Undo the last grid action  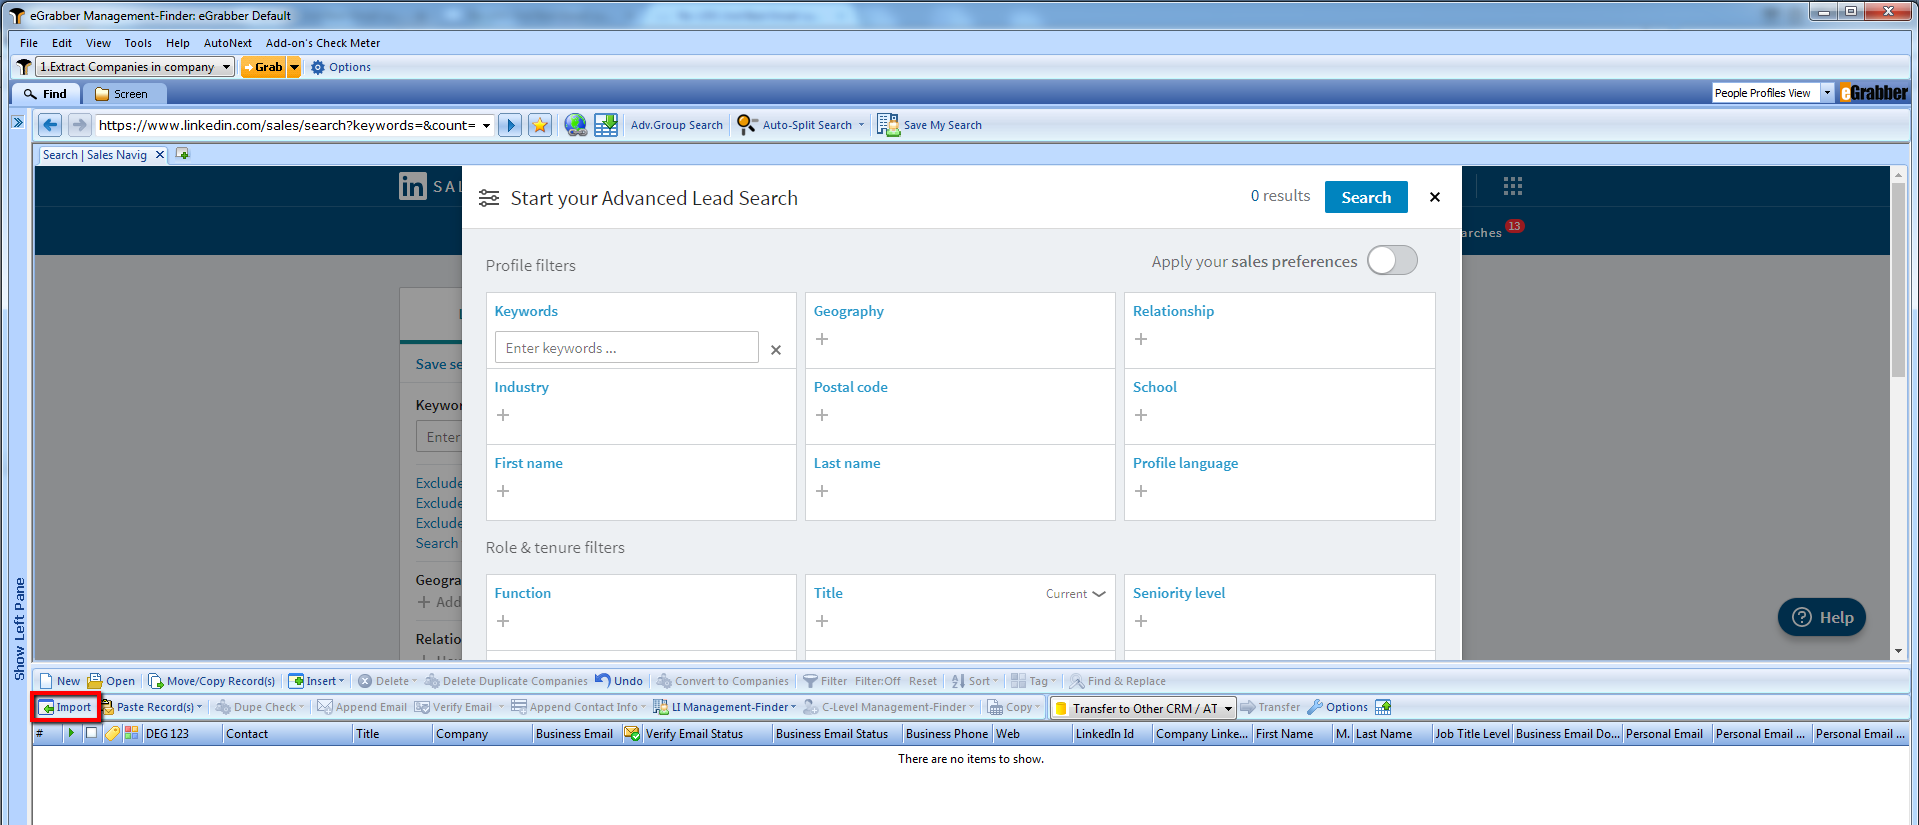pos(619,681)
